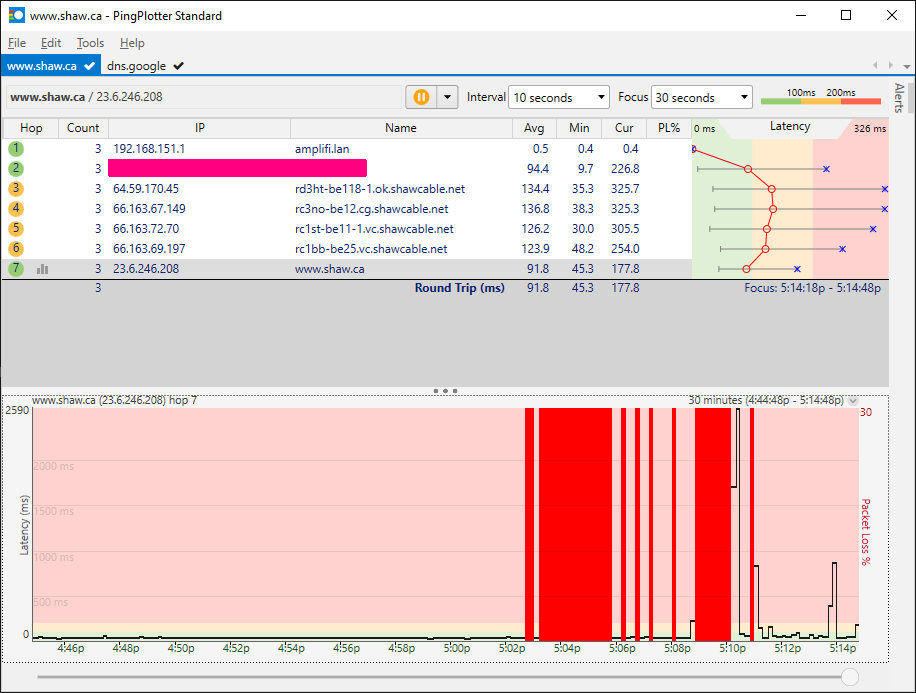Click the PL% column header
The image size is (916, 693).
click(x=669, y=128)
